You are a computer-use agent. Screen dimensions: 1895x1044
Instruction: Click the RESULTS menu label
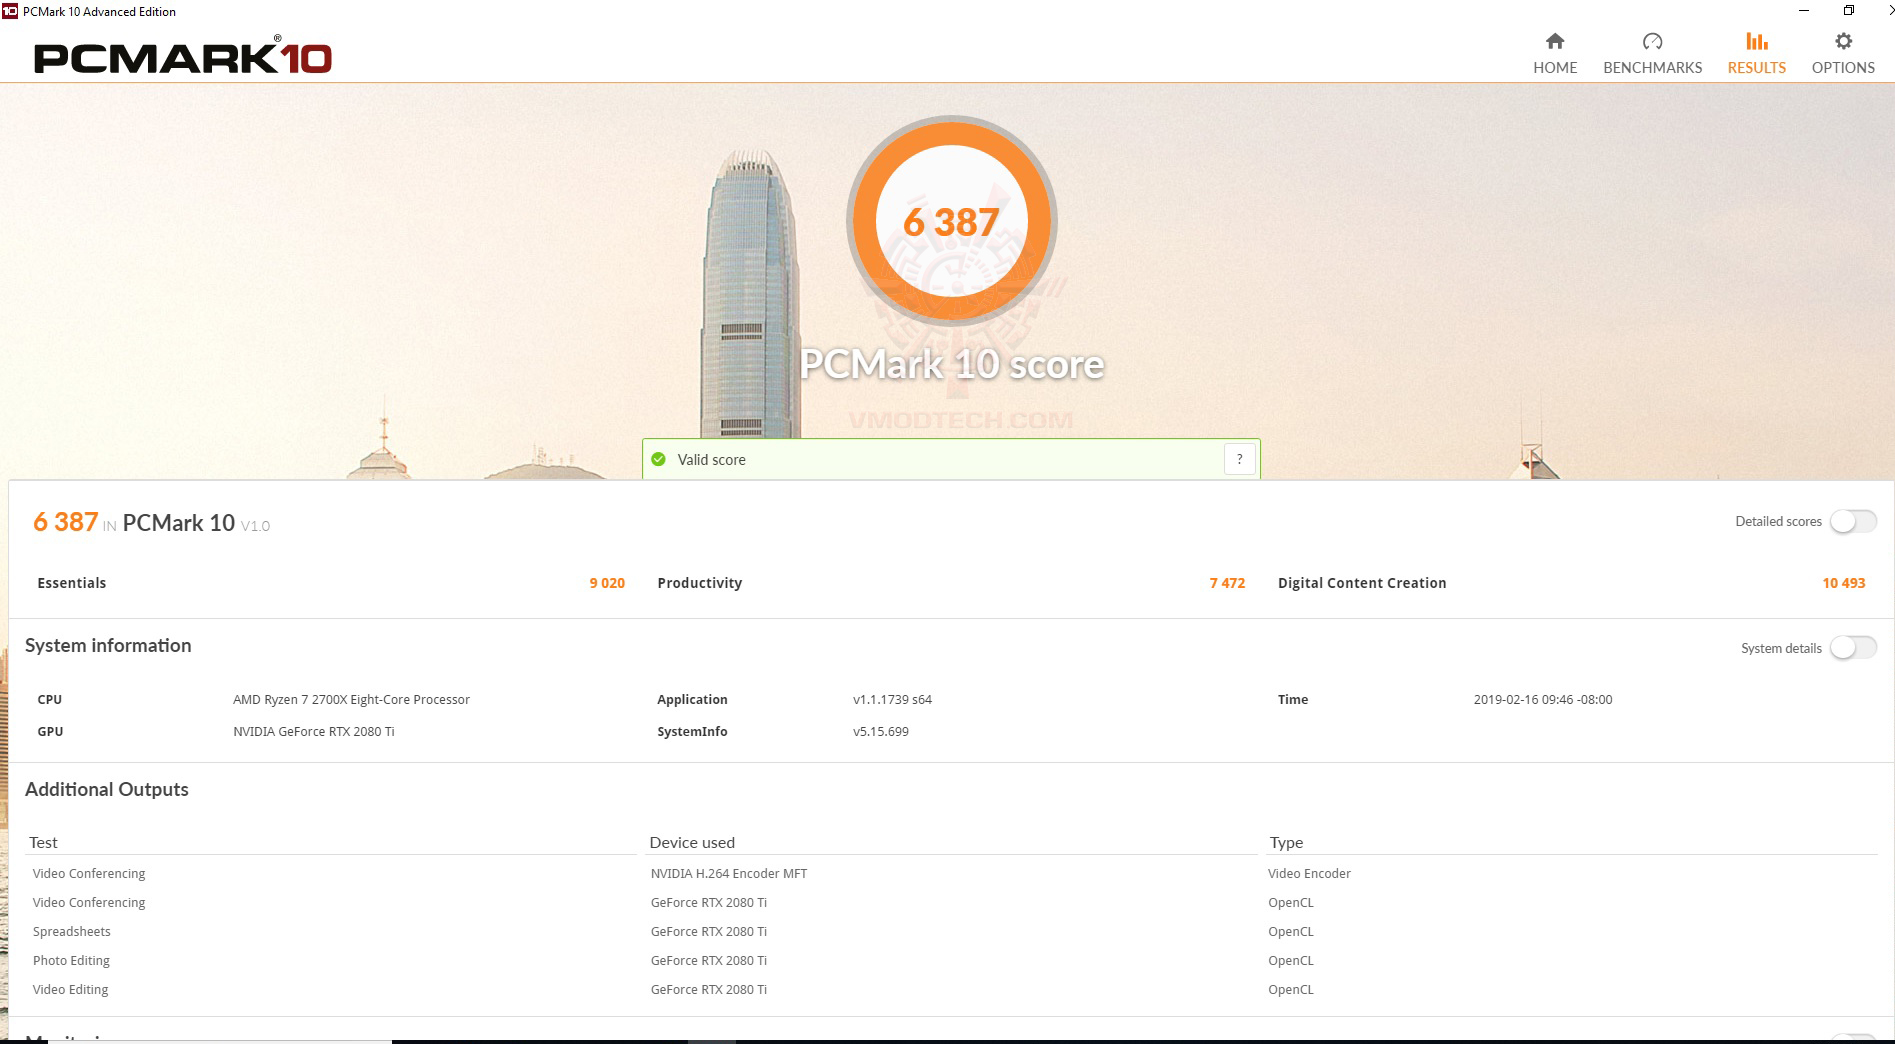click(x=1756, y=68)
